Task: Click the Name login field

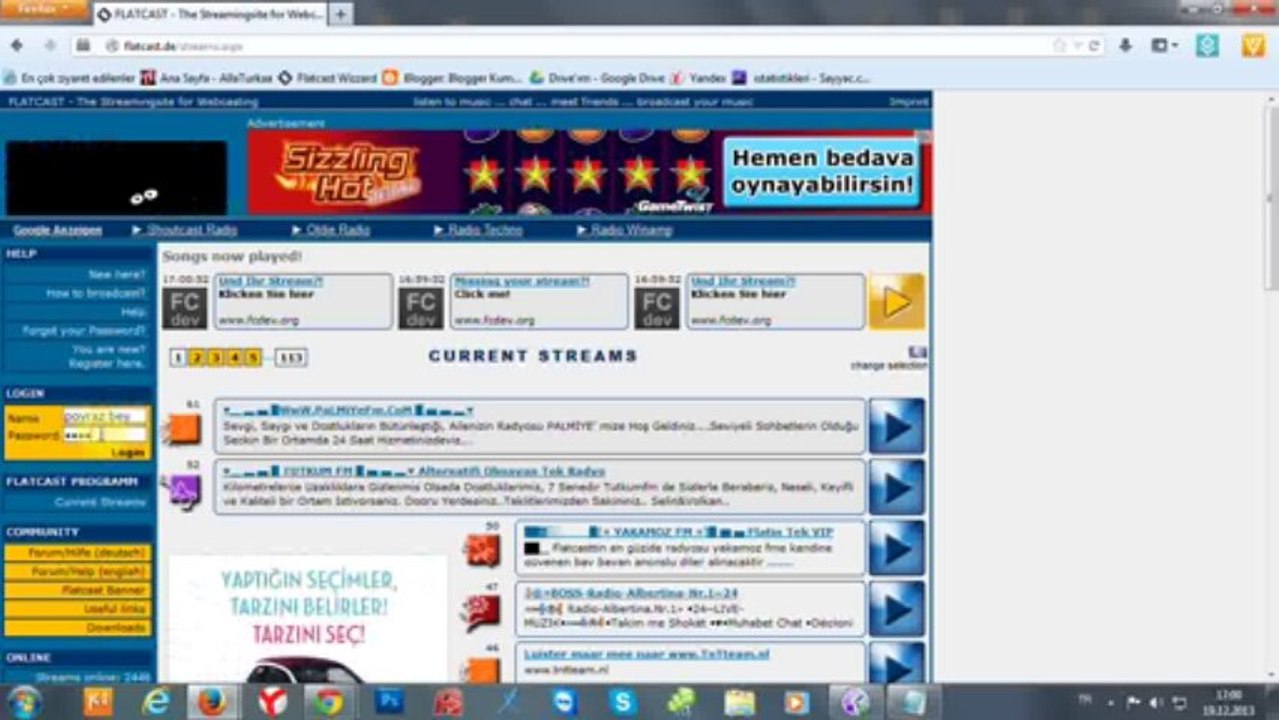Action: click(x=104, y=416)
